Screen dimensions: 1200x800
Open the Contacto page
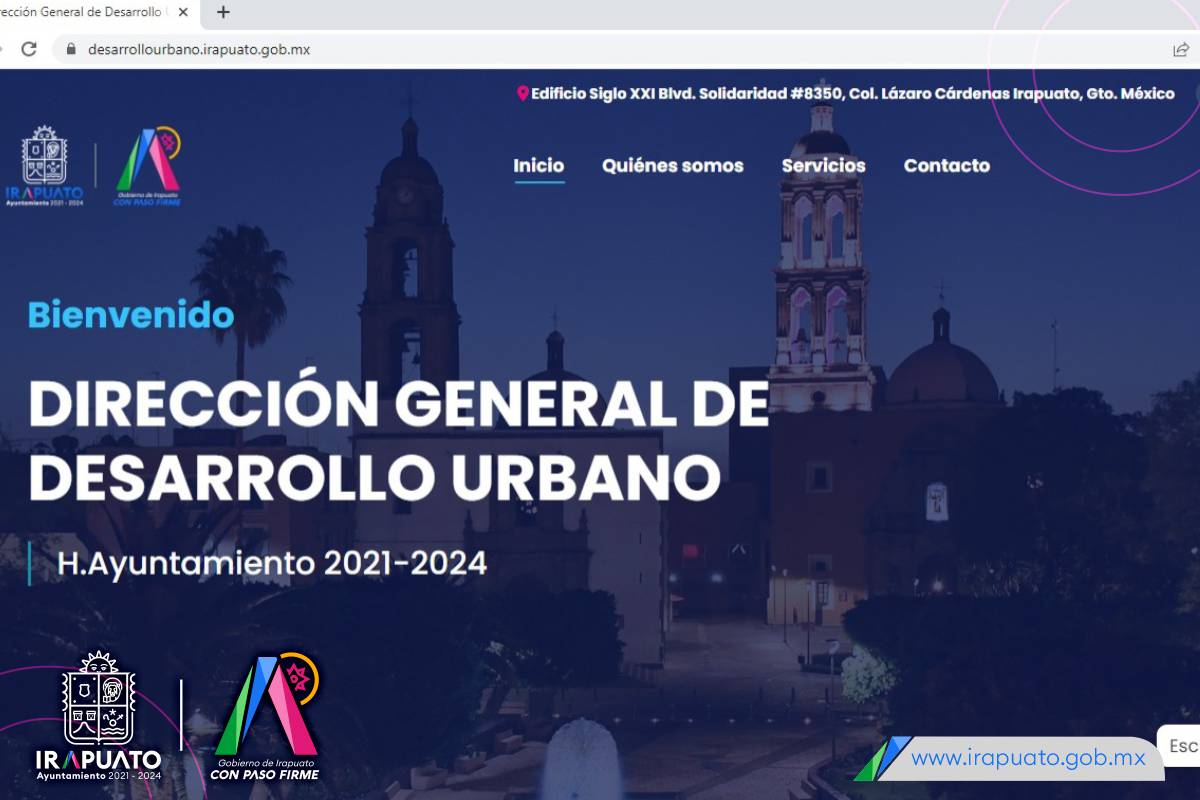pos(947,166)
